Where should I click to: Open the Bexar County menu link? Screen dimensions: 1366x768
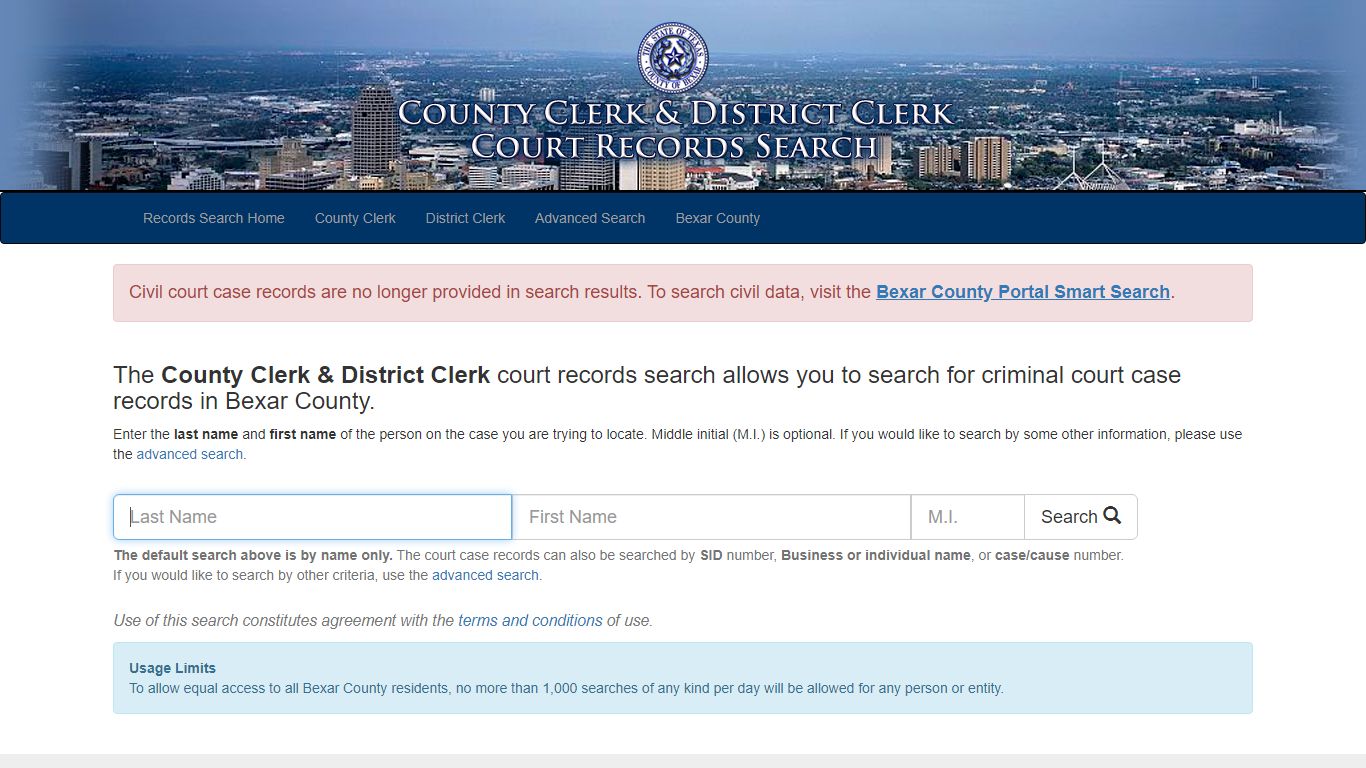717,218
